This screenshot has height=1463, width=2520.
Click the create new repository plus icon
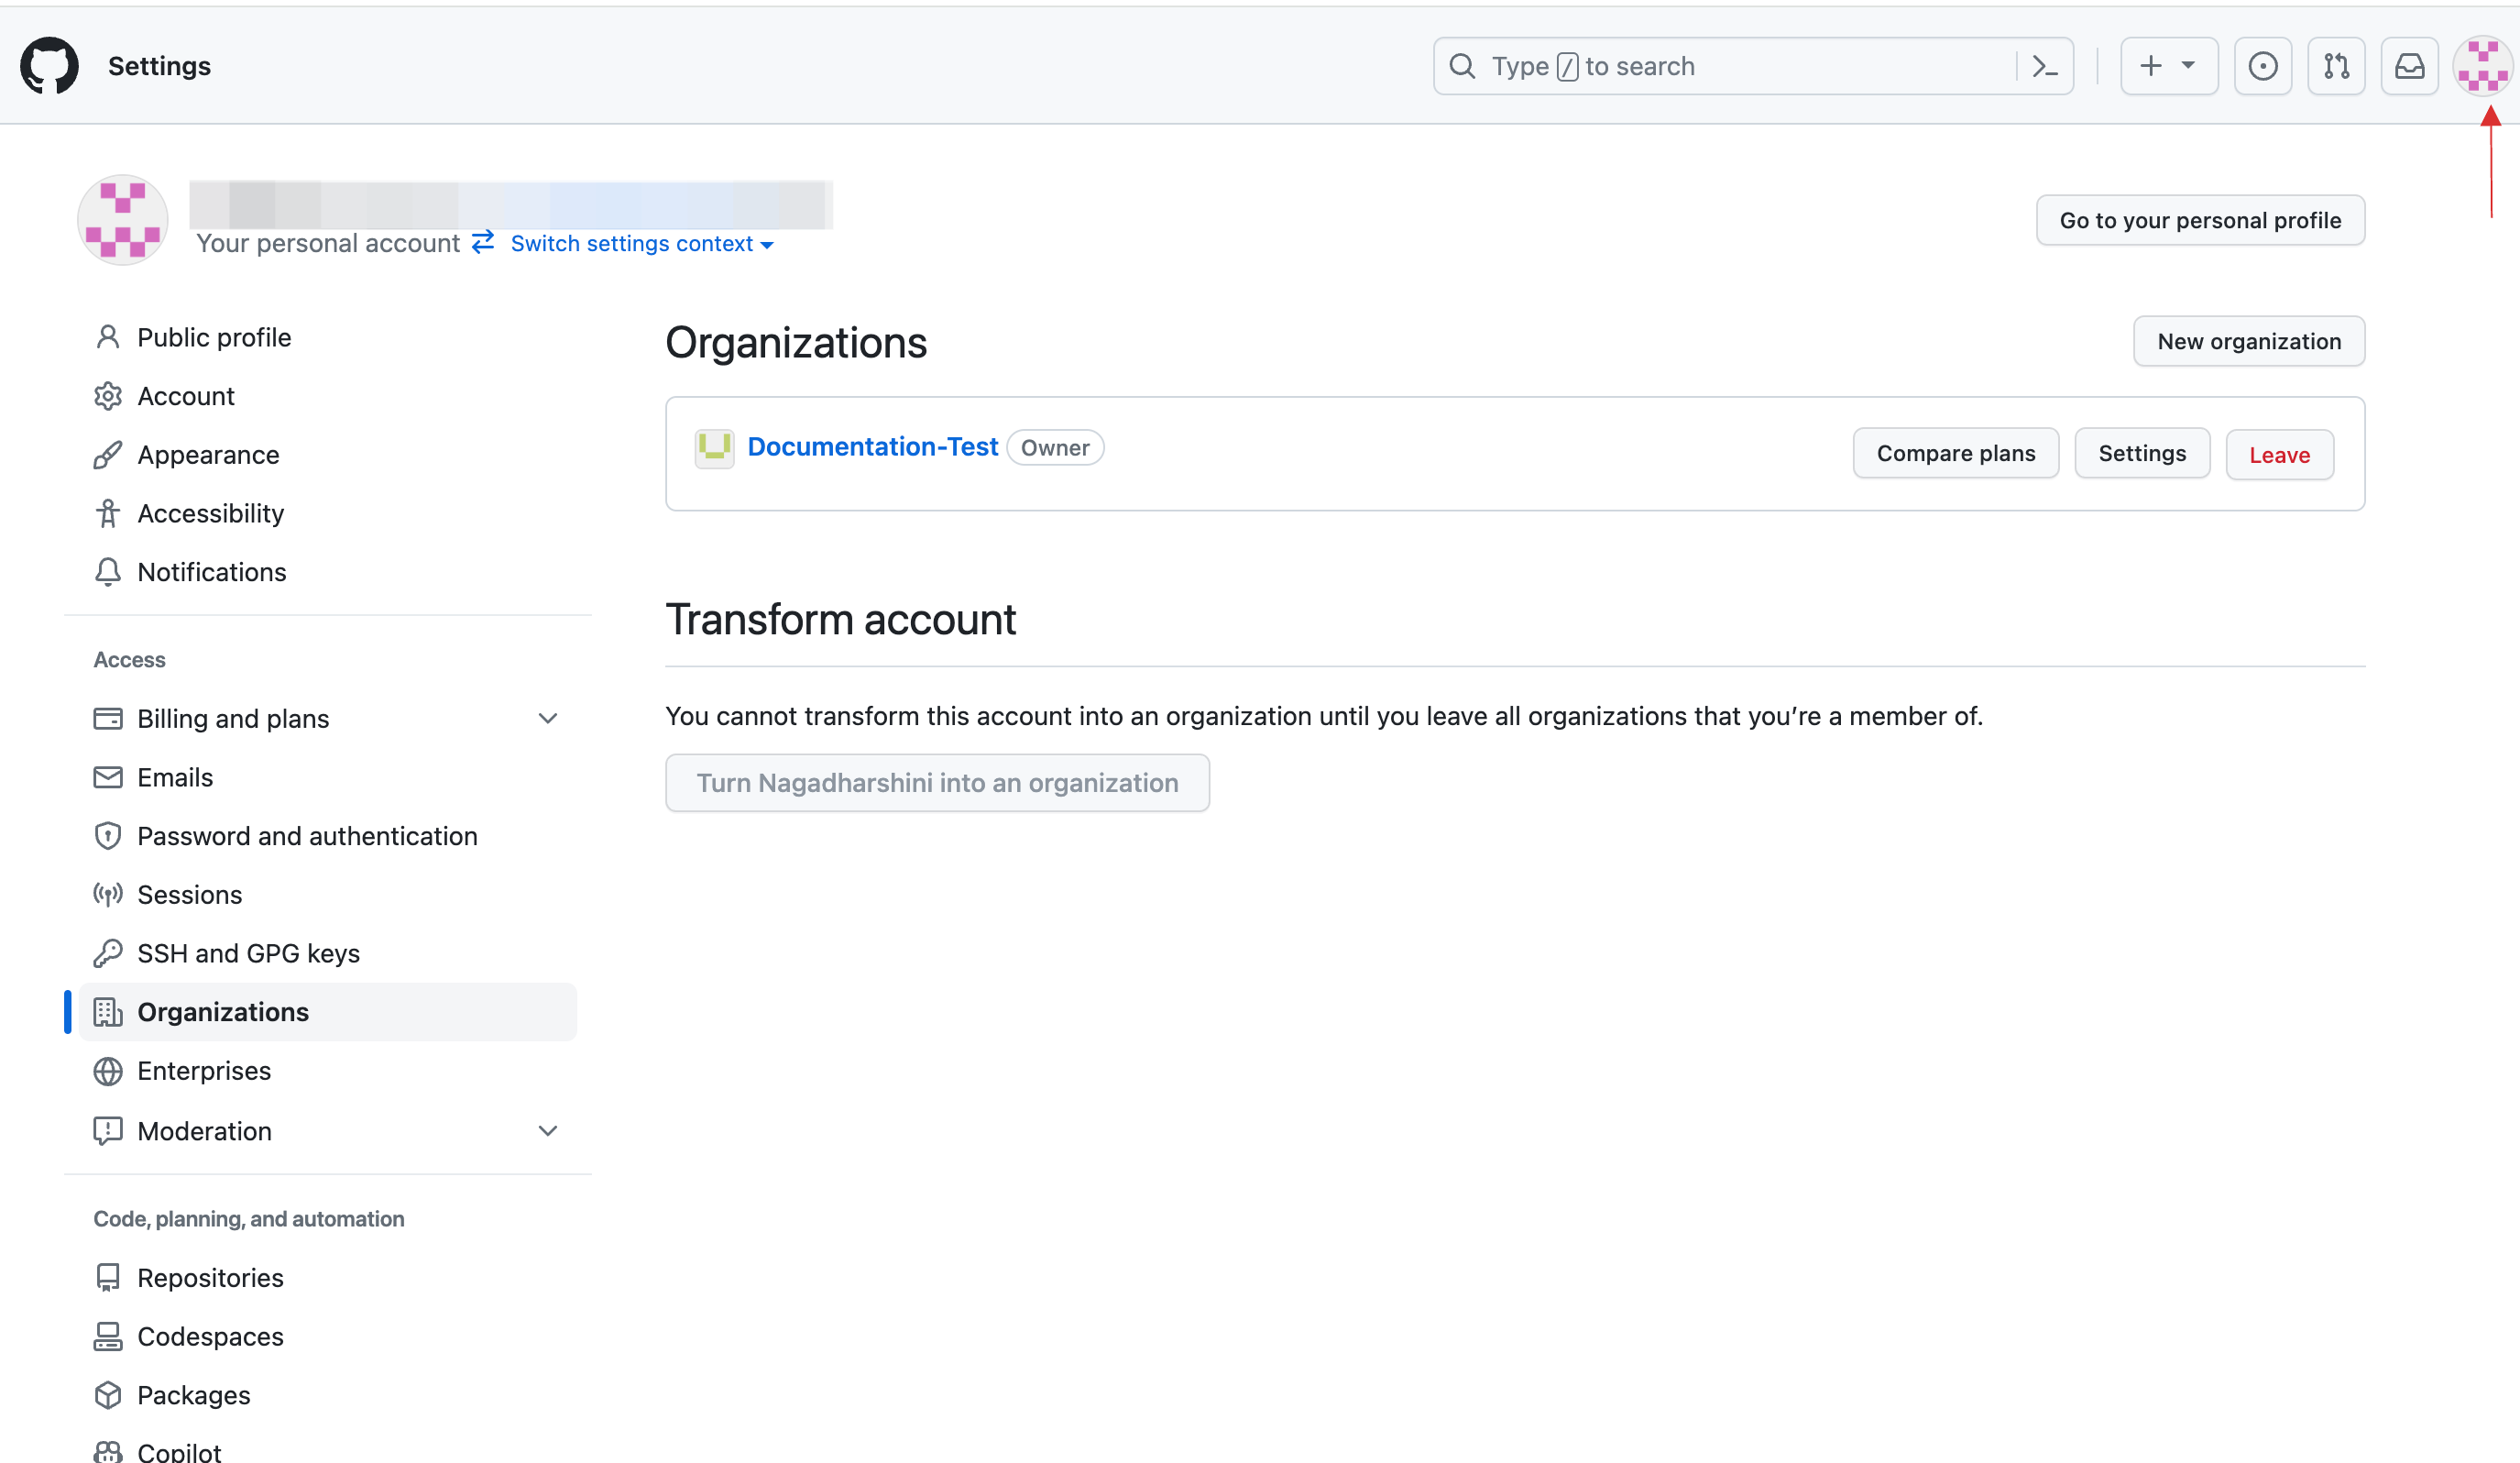tap(2153, 66)
